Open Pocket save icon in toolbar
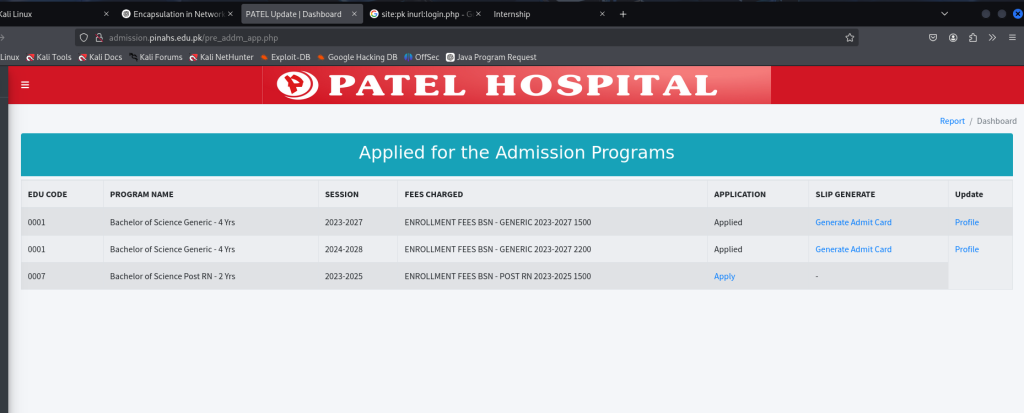The height and width of the screenshot is (413, 1024). point(934,38)
